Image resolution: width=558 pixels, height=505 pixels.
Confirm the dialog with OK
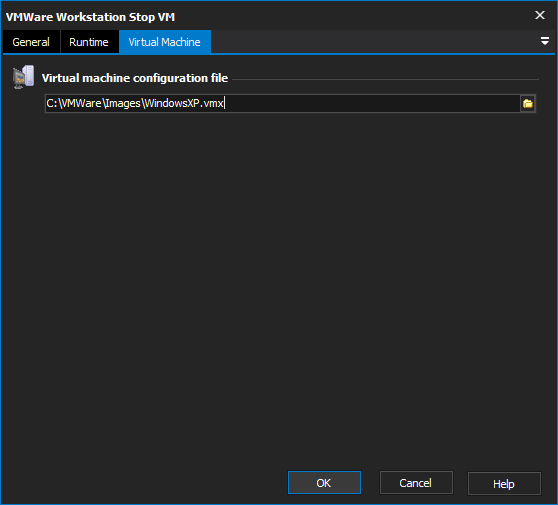point(324,483)
